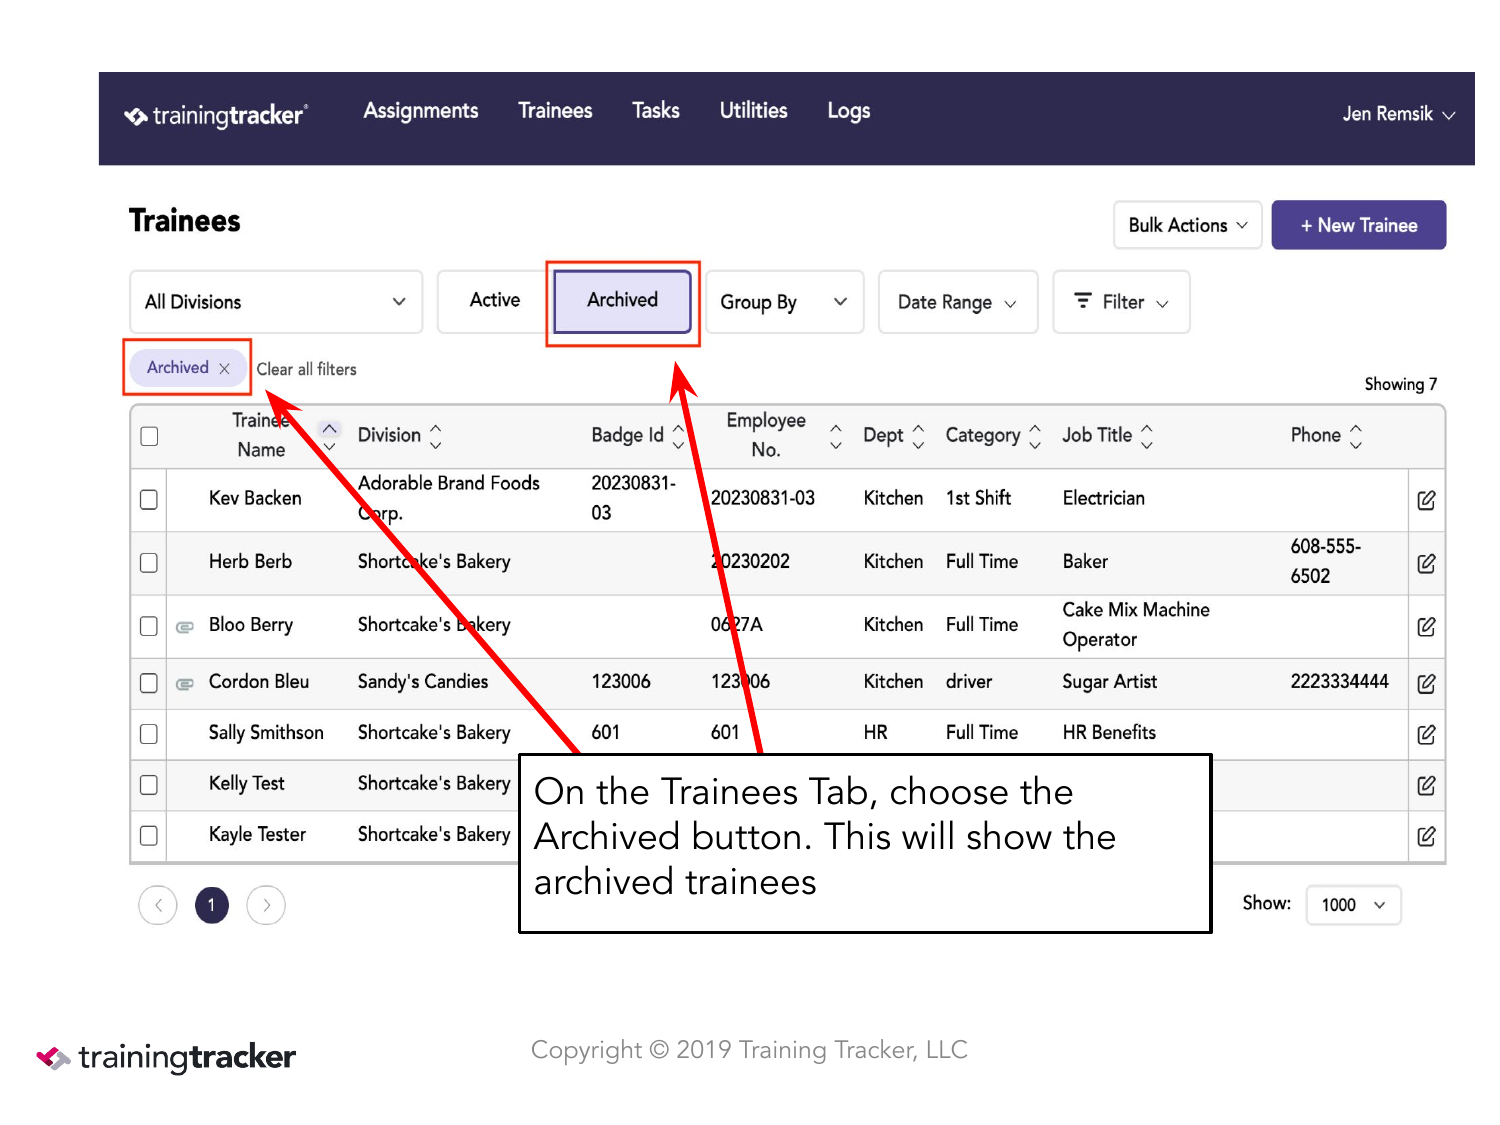1500x1125 pixels.
Task: Click Clear all filters link
Action: 306,369
